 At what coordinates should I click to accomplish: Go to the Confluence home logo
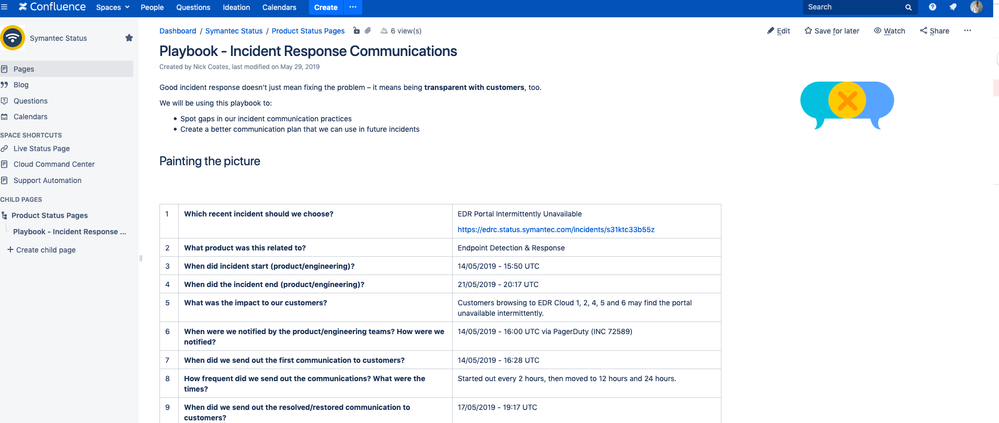(x=52, y=8)
